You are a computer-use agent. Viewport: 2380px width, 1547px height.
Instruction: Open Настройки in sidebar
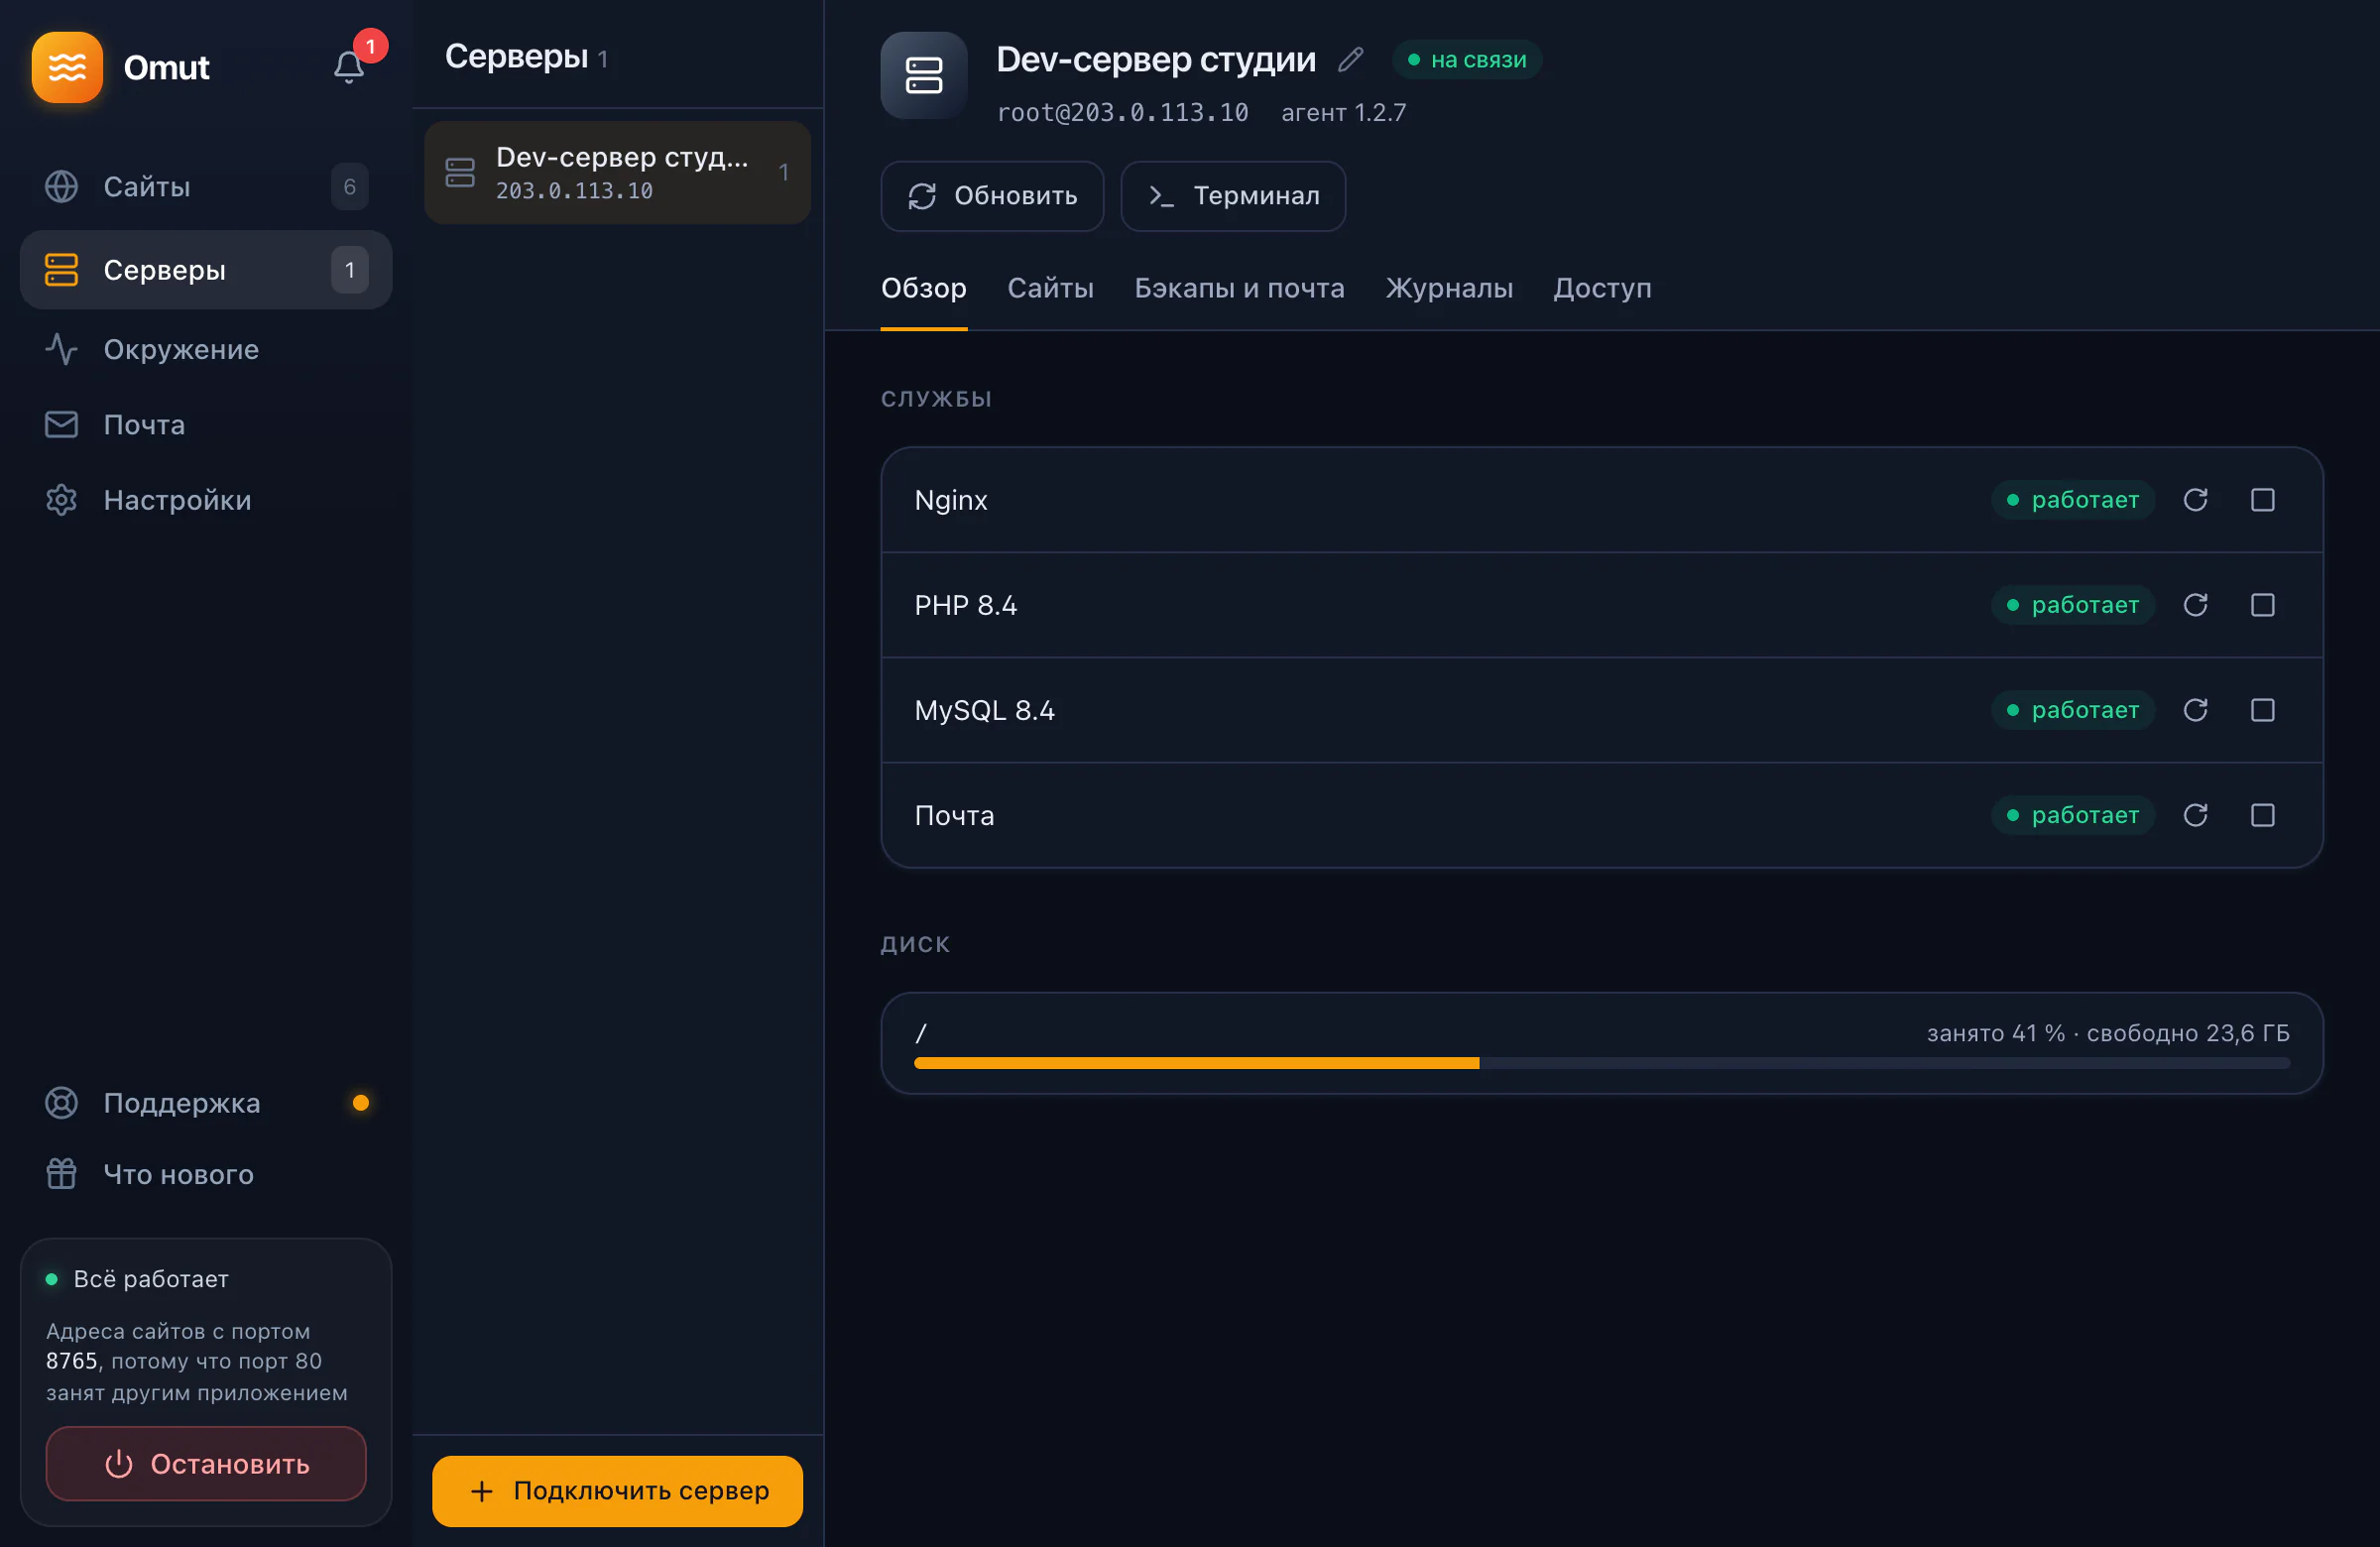pyautogui.click(x=206, y=500)
